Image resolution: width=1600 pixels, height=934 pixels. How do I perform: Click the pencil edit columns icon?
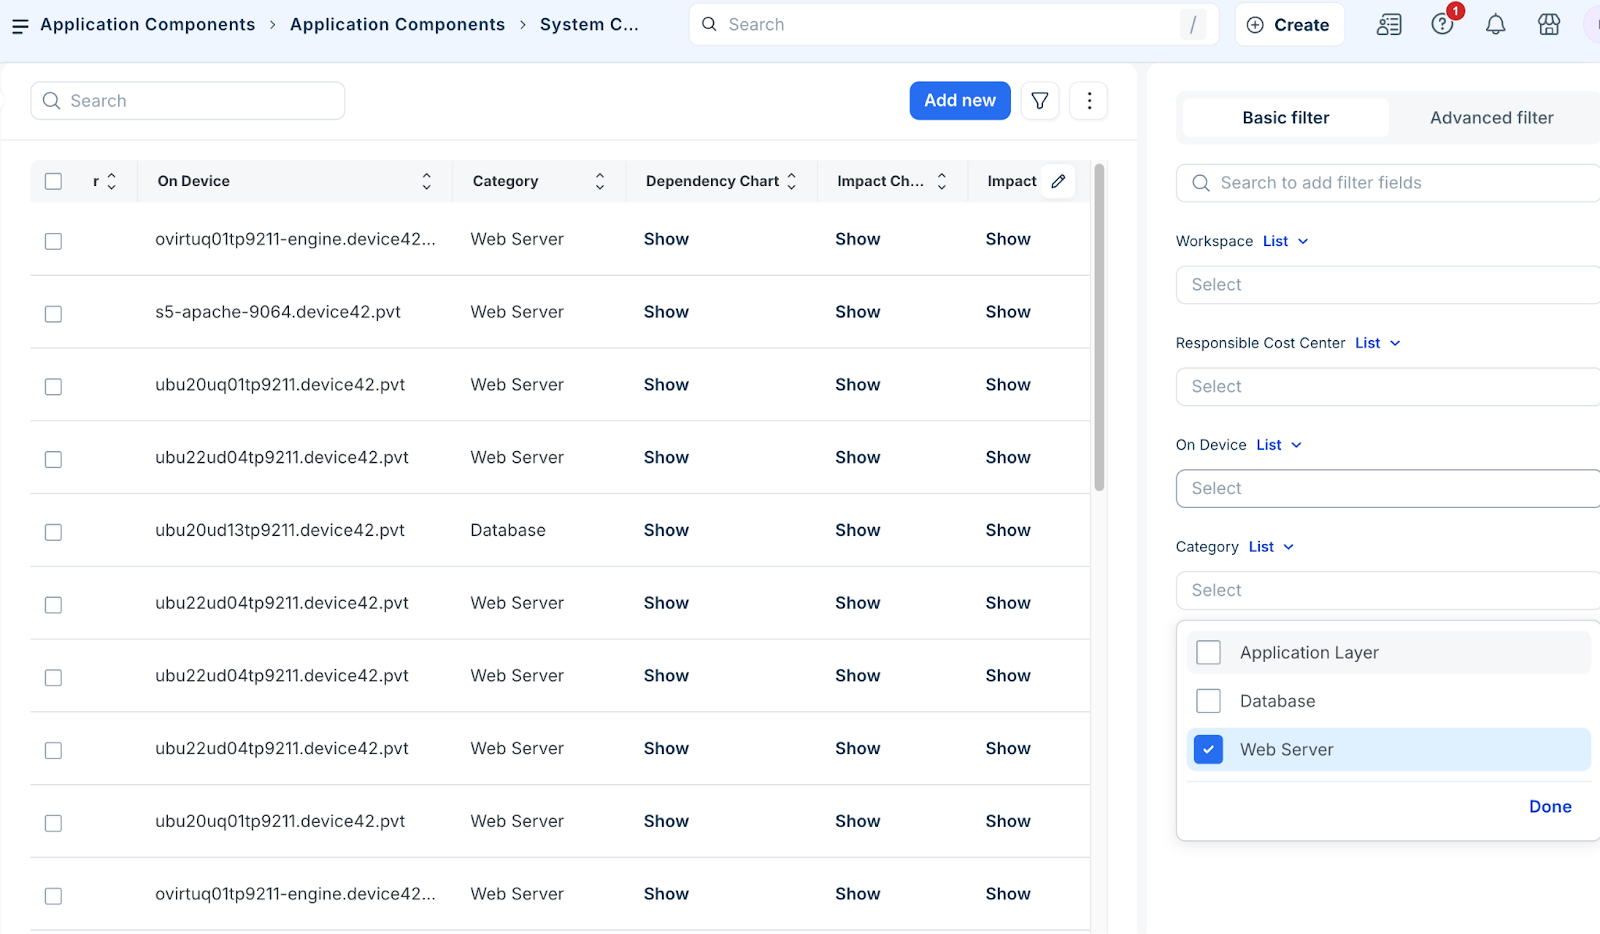coord(1058,181)
